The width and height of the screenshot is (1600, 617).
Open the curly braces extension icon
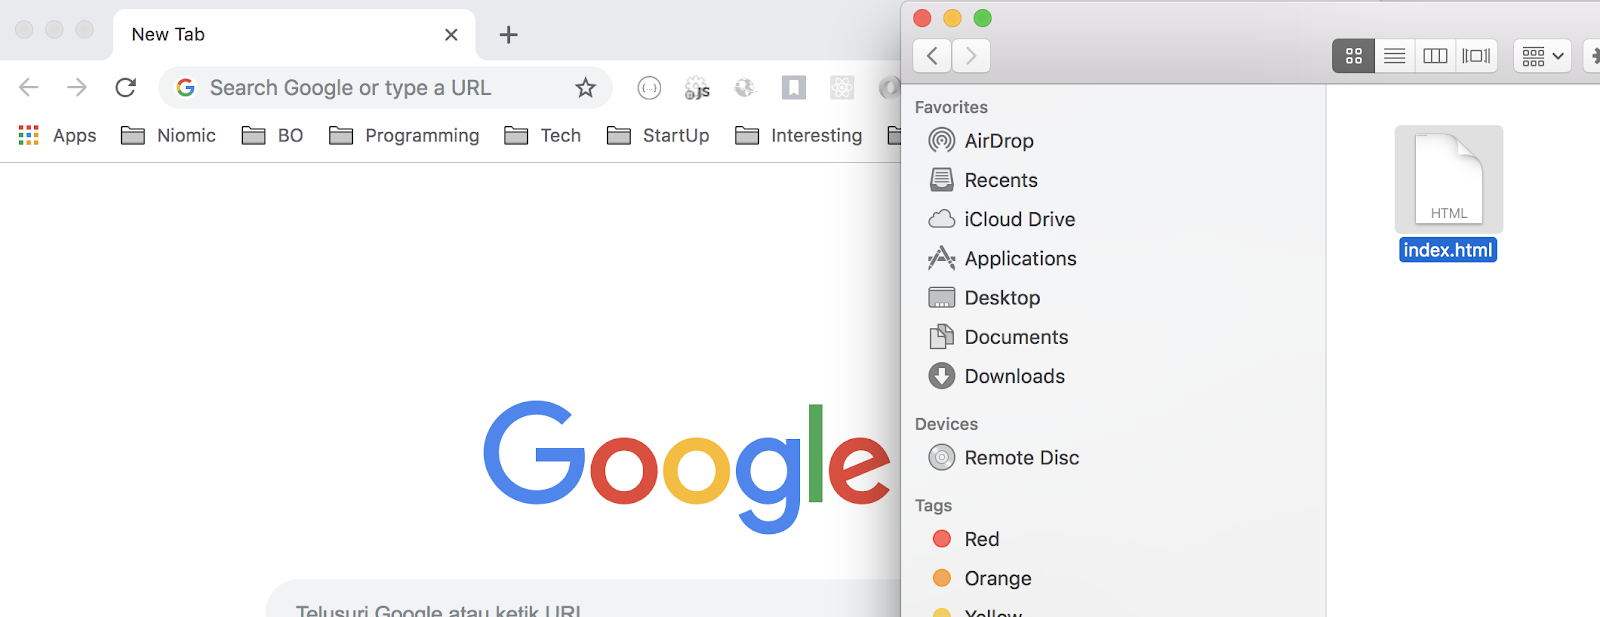pyautogui.click(x=649, y=88)
